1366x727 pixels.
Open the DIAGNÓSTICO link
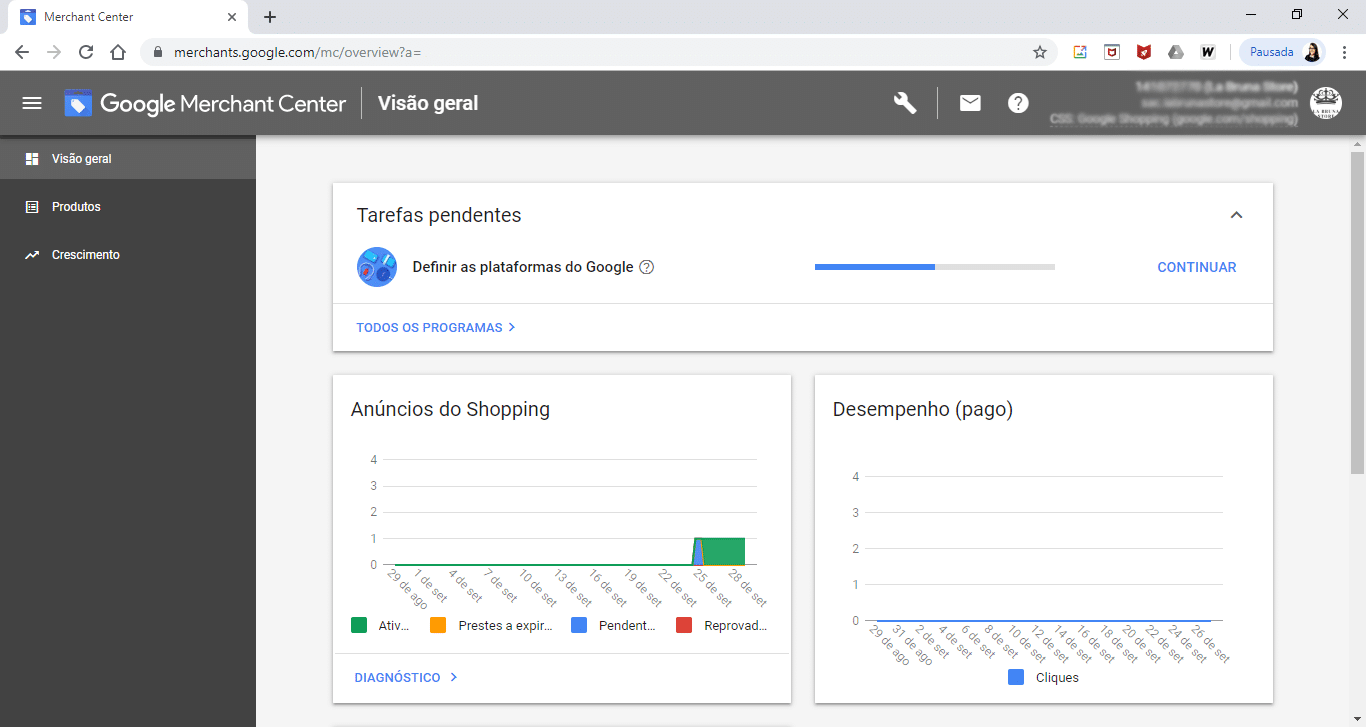click(x=406, y=677)
